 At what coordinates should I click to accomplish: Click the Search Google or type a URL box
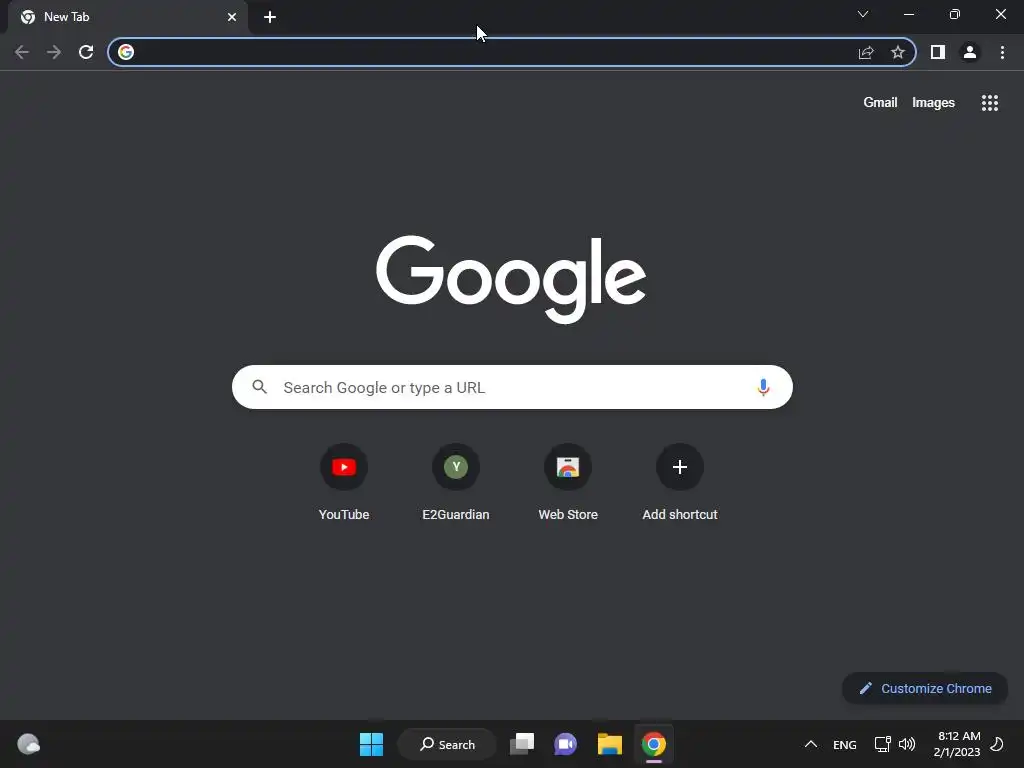tap(512, 387)
